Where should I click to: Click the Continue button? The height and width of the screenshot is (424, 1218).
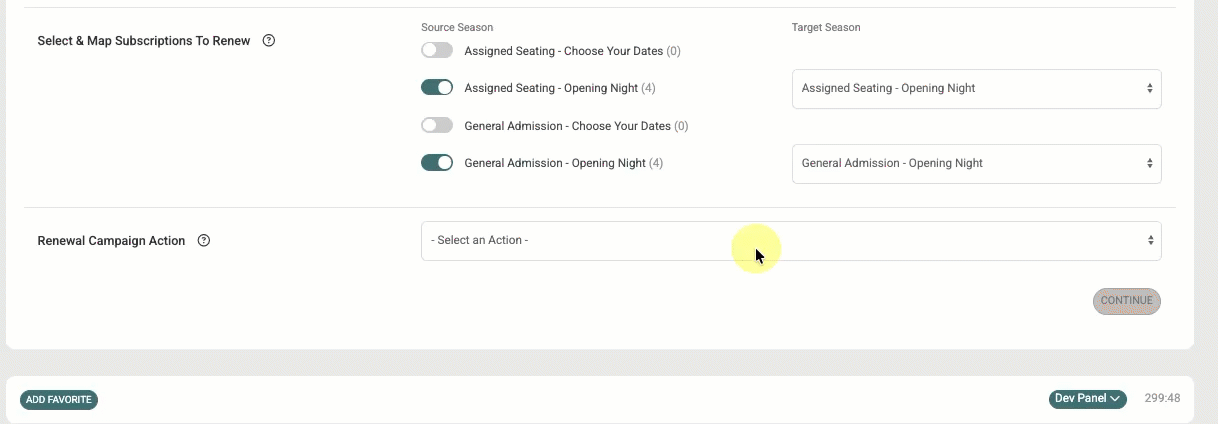pos(1127,301)
